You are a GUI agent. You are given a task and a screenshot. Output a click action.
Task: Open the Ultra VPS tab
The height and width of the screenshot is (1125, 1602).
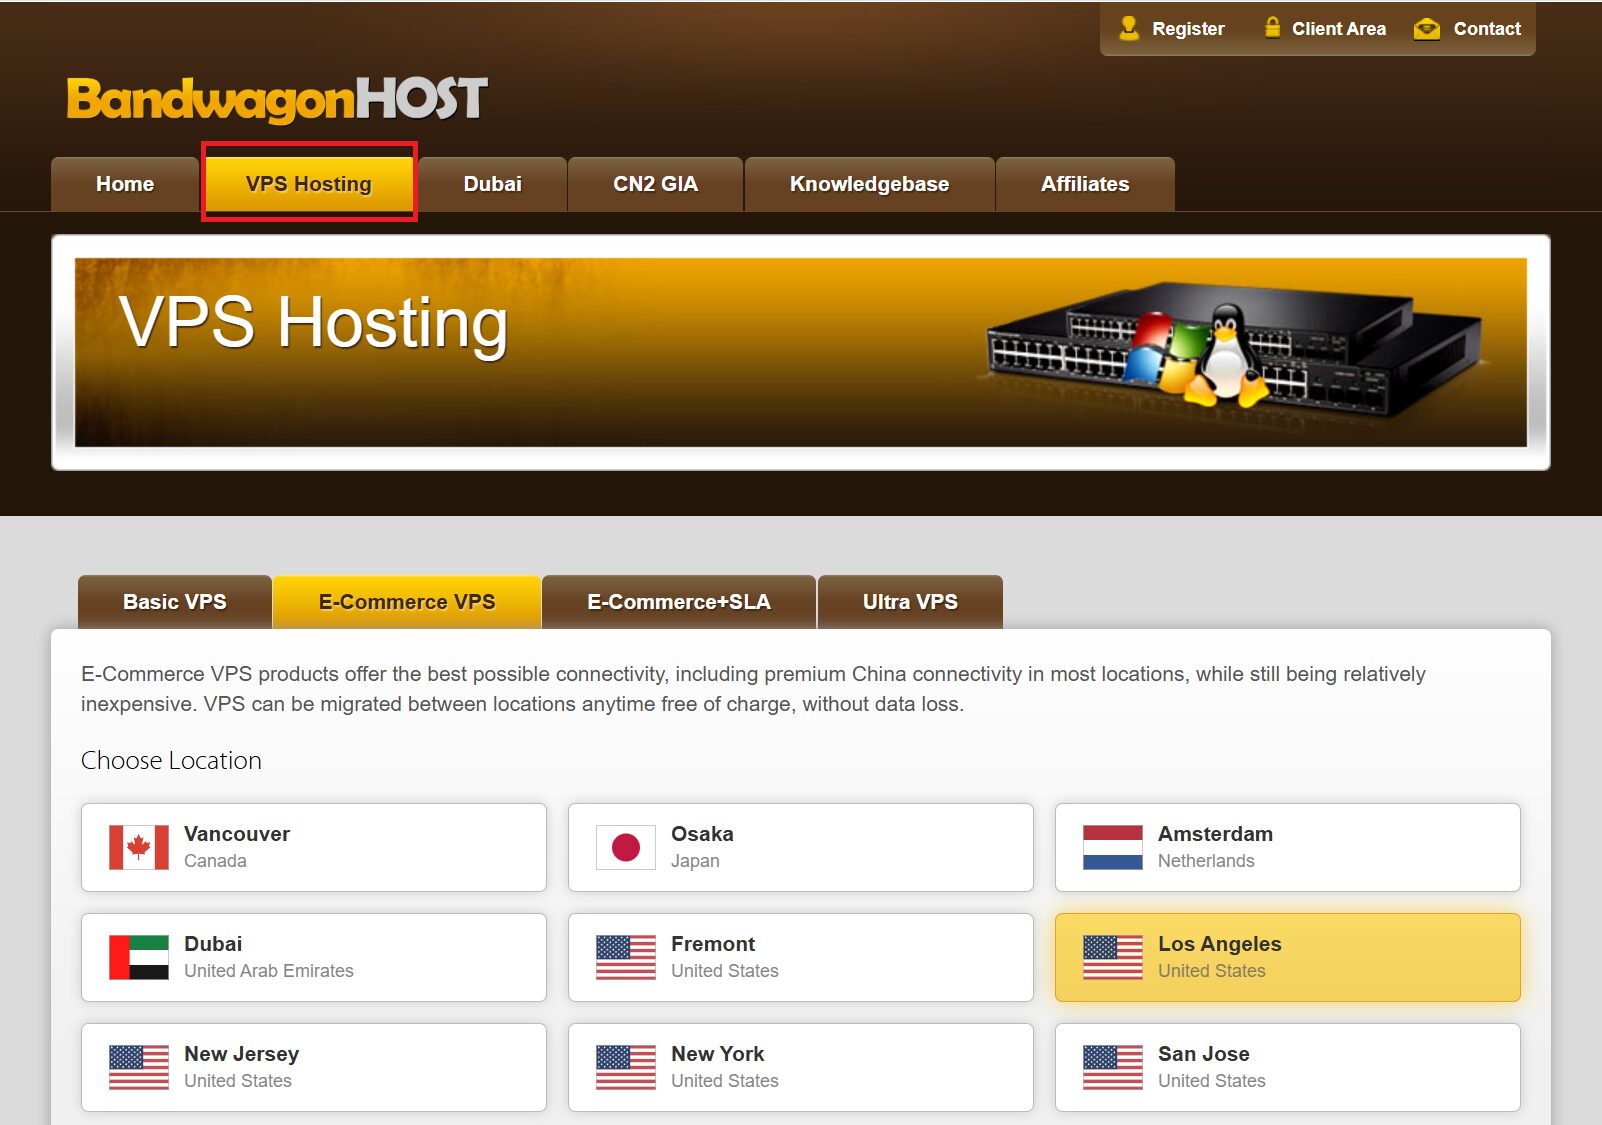(x=910, y=602)
